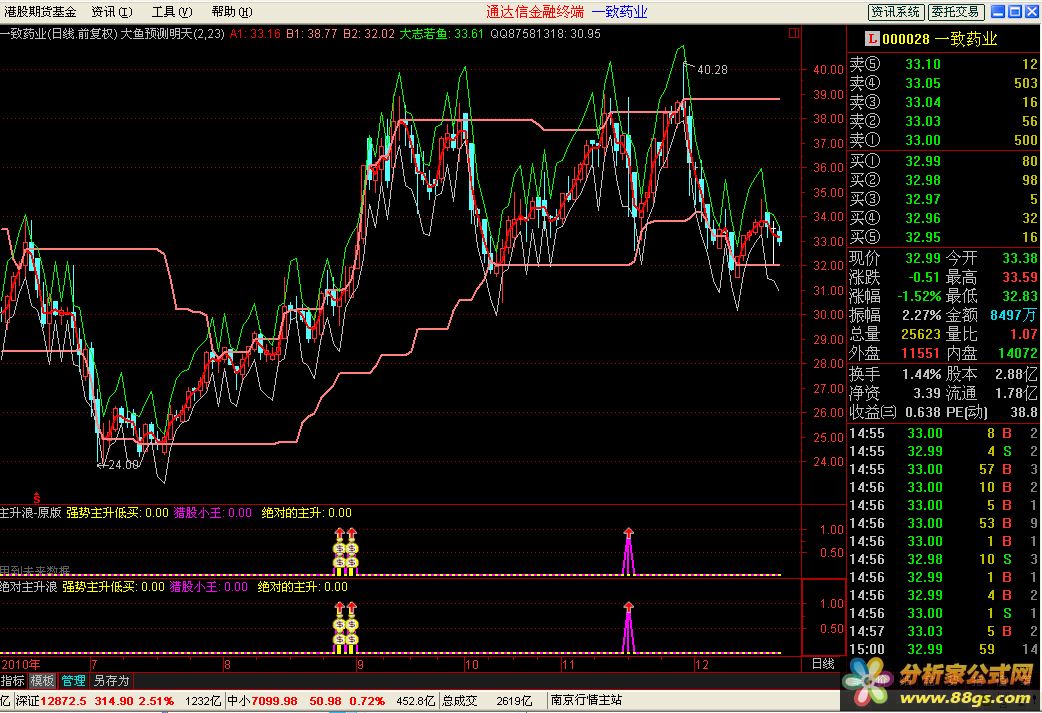Switch to the 模板 tab
Screen dimensions: 1042x713
pyautogui.click(x=43, y=680)
